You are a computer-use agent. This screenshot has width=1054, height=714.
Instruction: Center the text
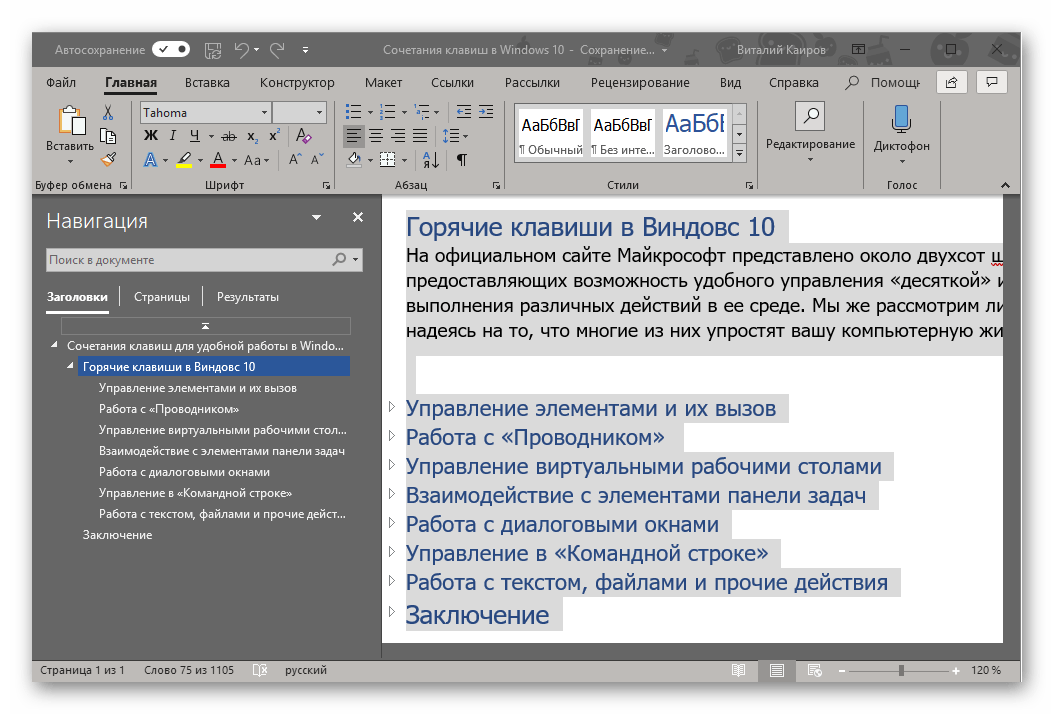coord(376,136)
